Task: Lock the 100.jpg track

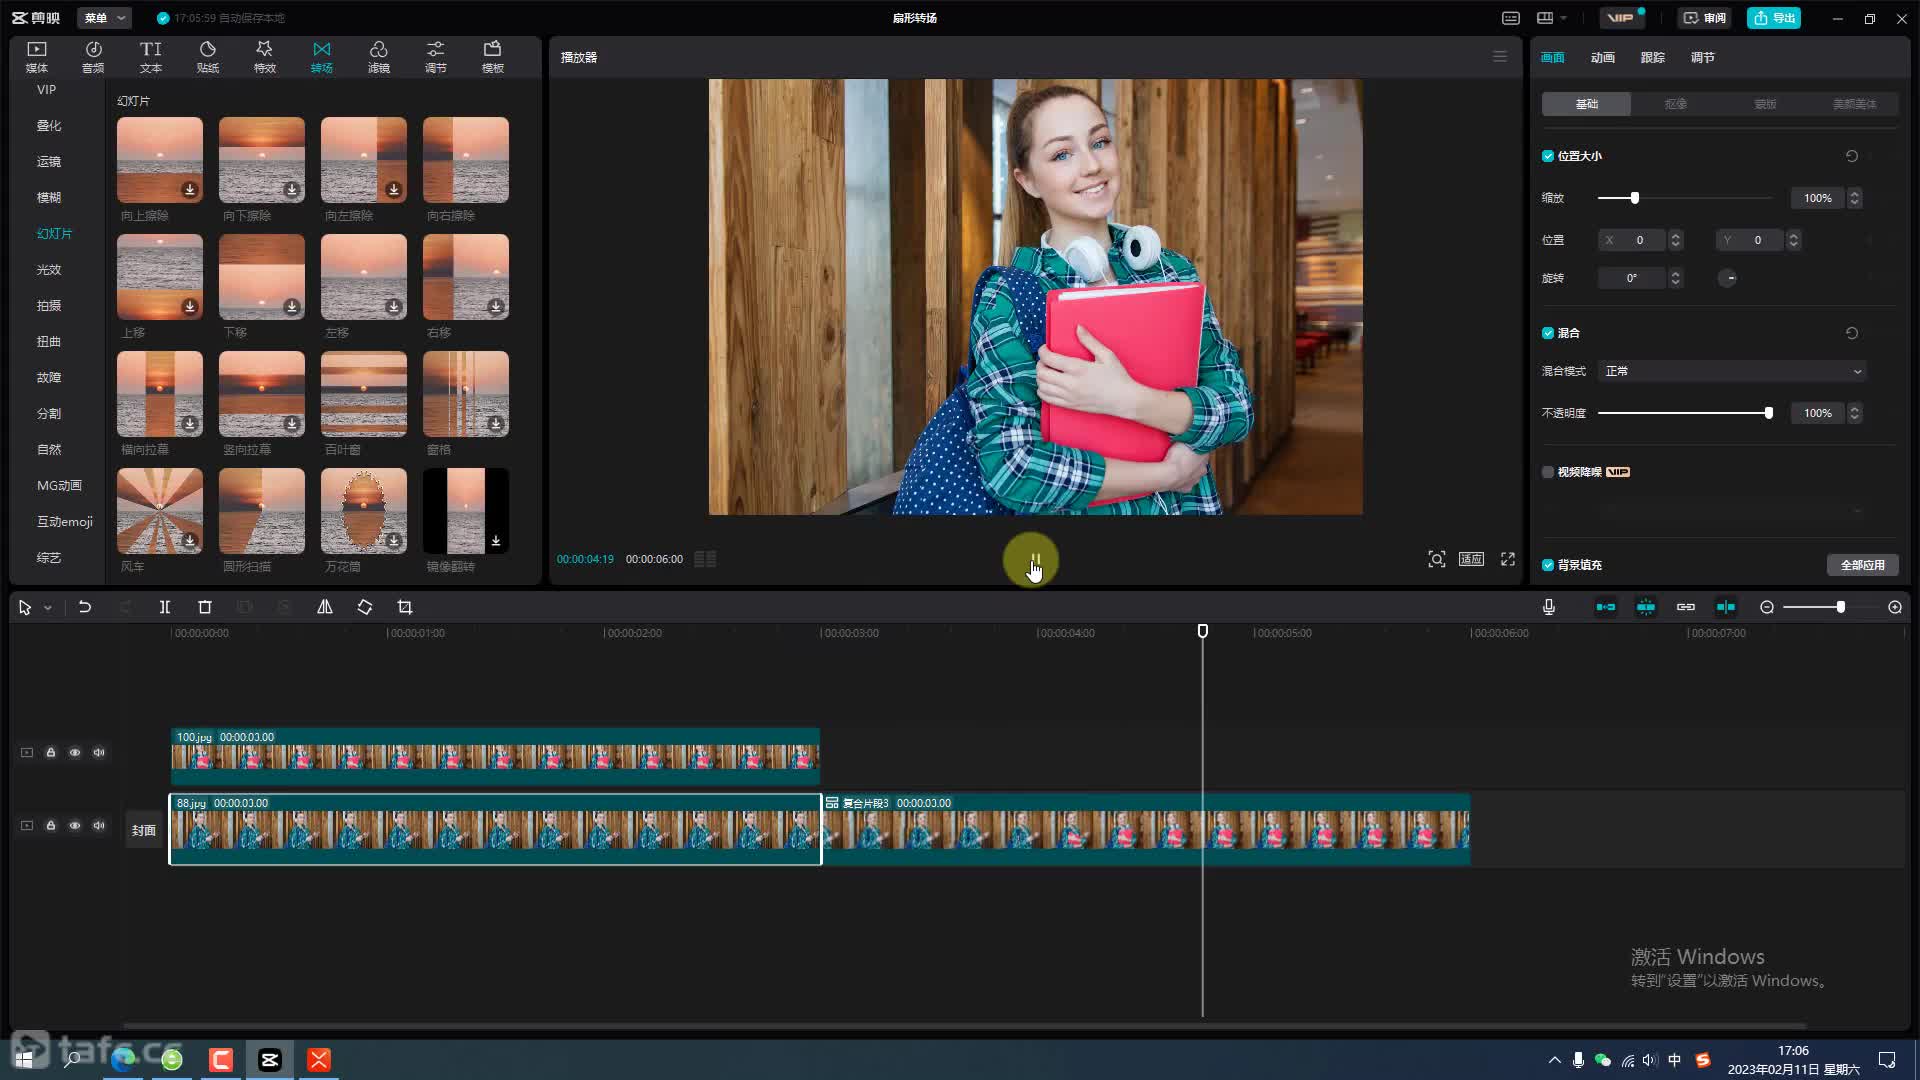Action: coord(51,752)
